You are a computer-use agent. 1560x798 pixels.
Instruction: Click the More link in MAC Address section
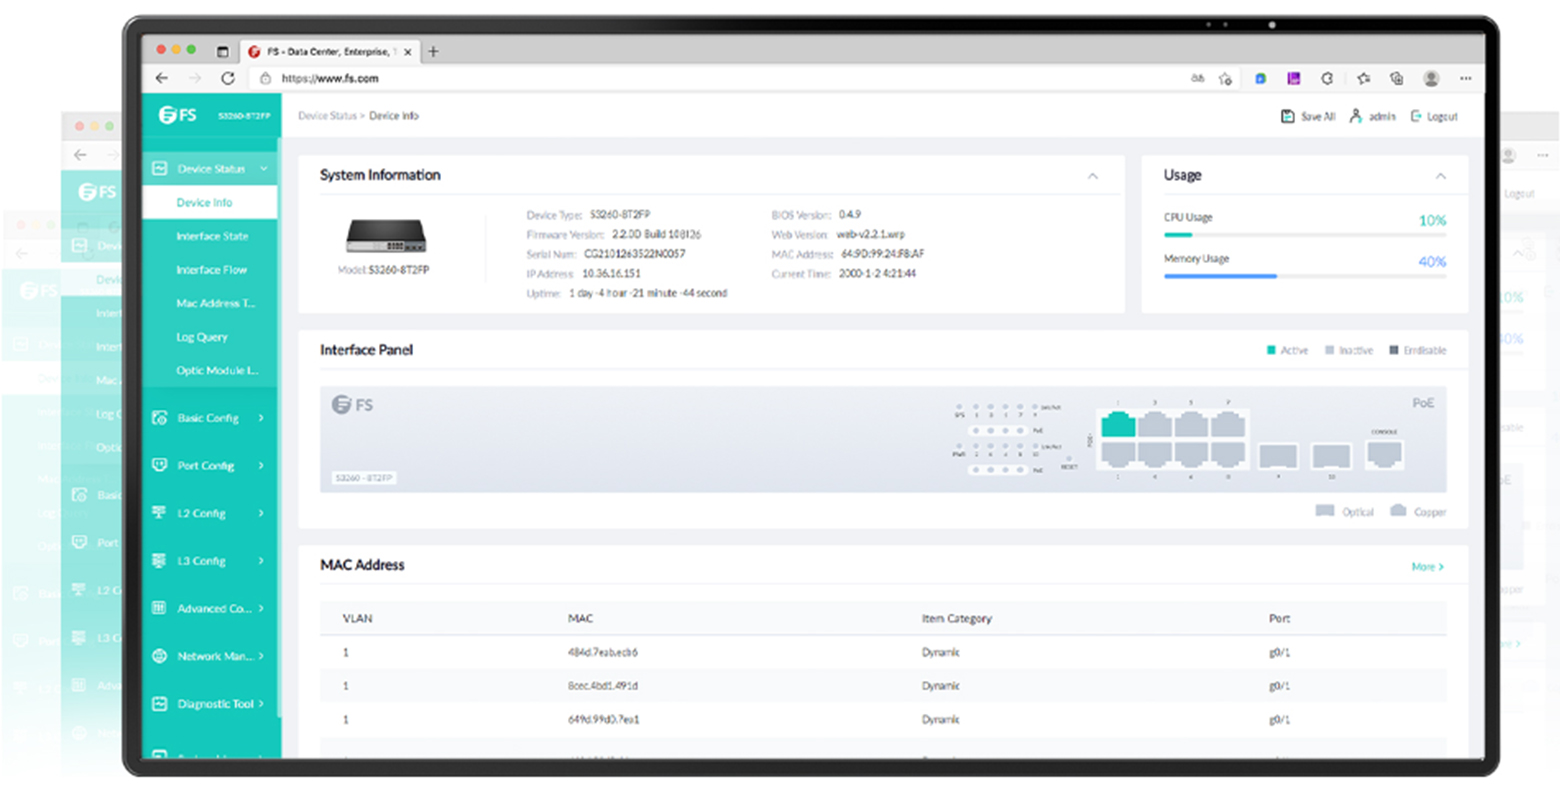(x=1426, y=566)
